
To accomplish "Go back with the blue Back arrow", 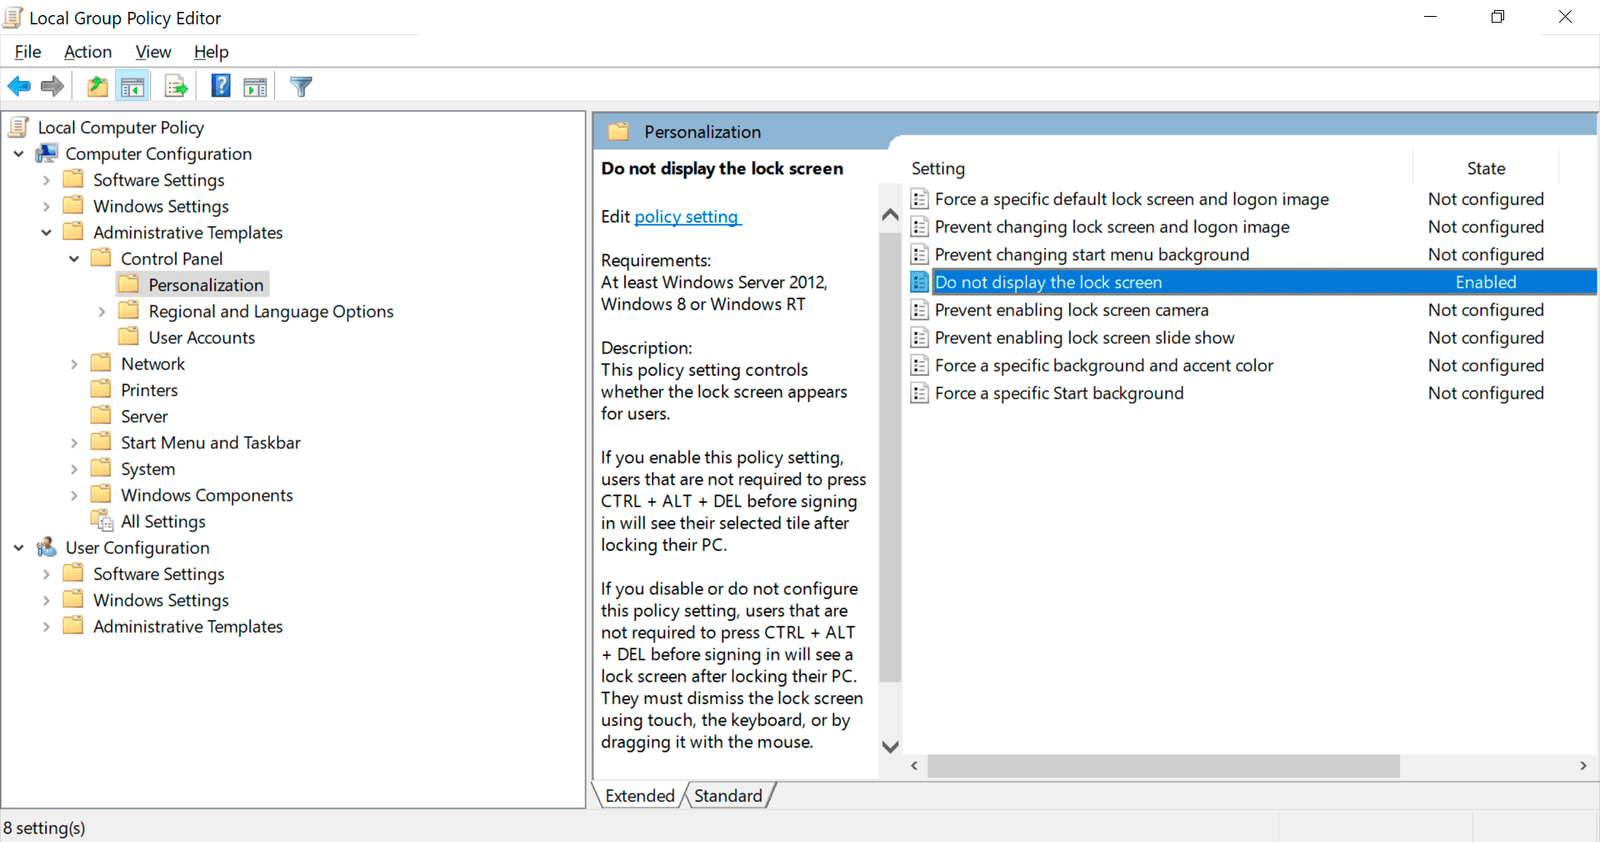I will pyautogui.click(x=19, y=86).
